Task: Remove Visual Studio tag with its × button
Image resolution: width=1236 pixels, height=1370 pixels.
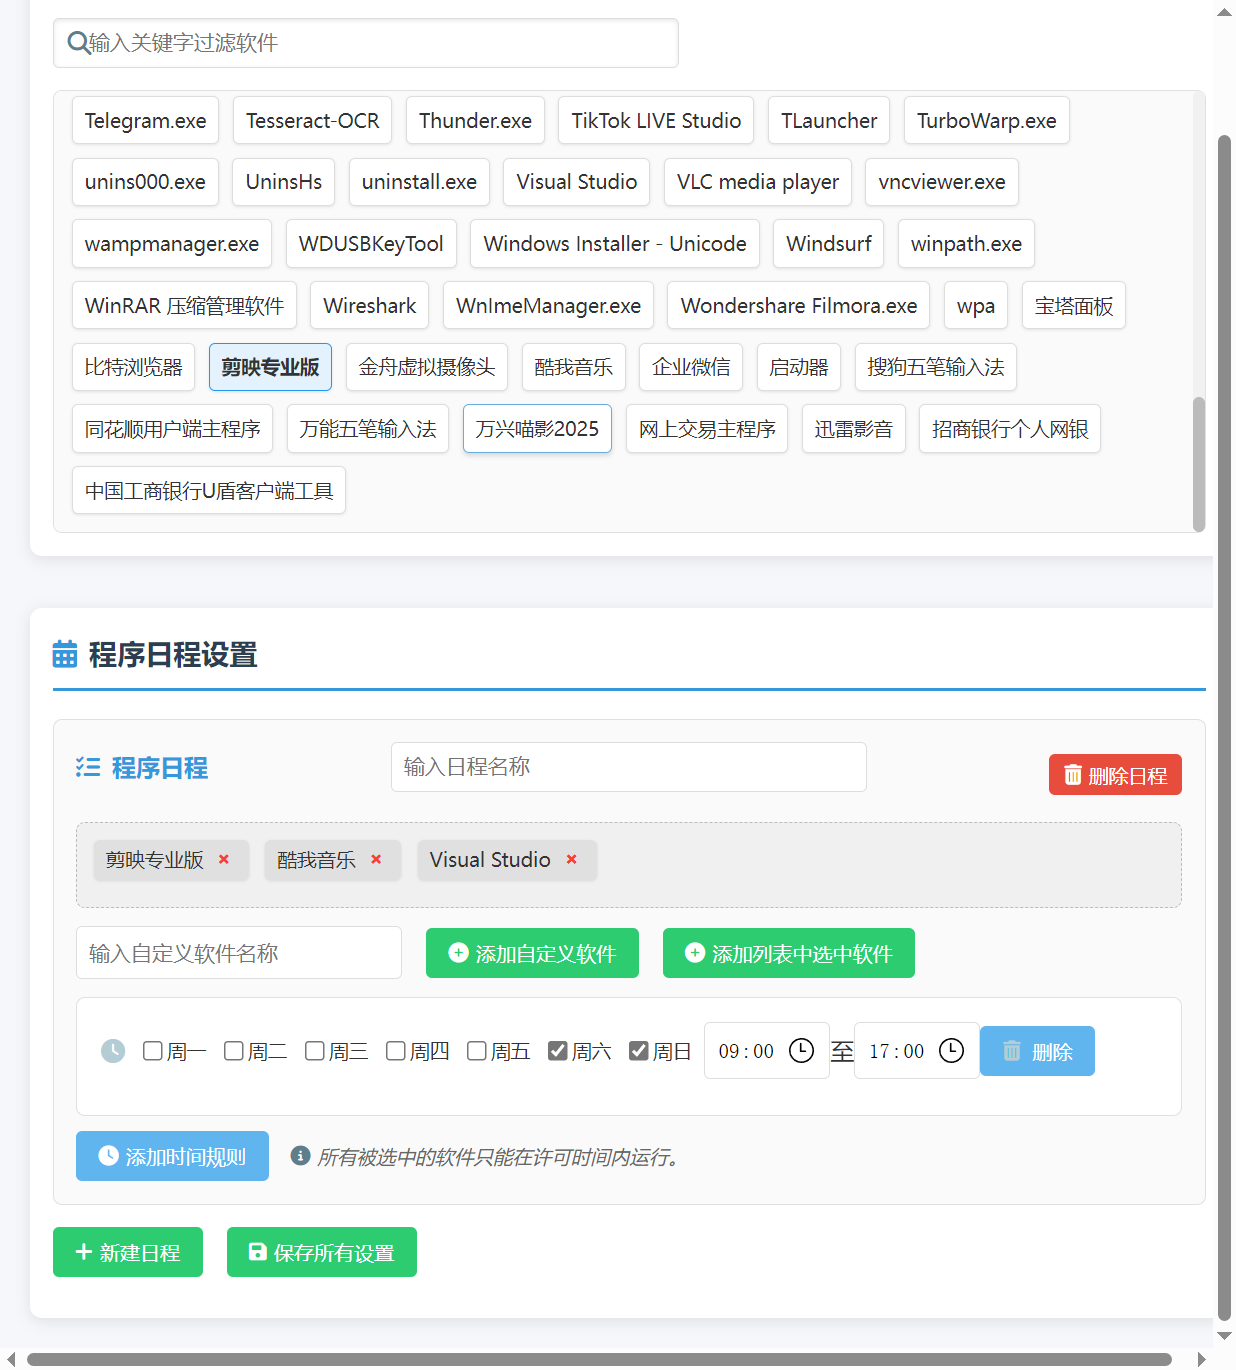Action: [571, 860]
